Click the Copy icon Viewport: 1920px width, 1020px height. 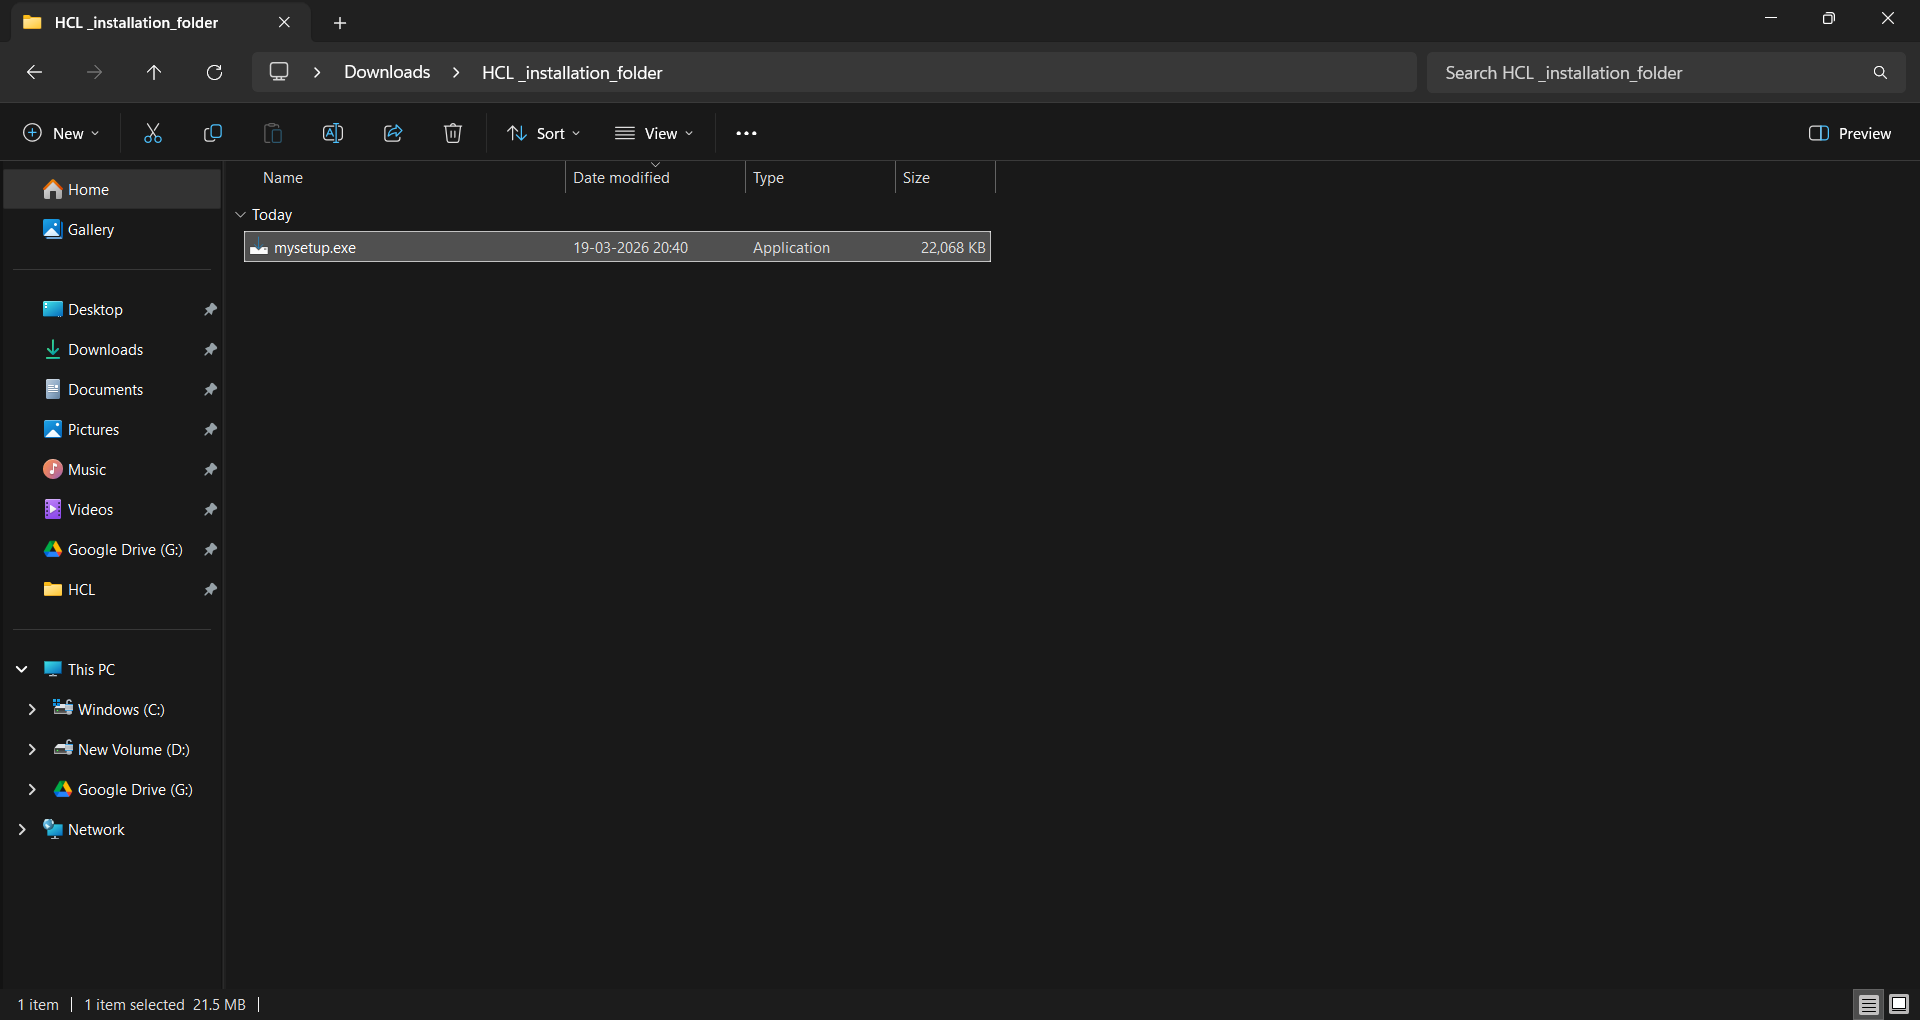tap(212, 132)
